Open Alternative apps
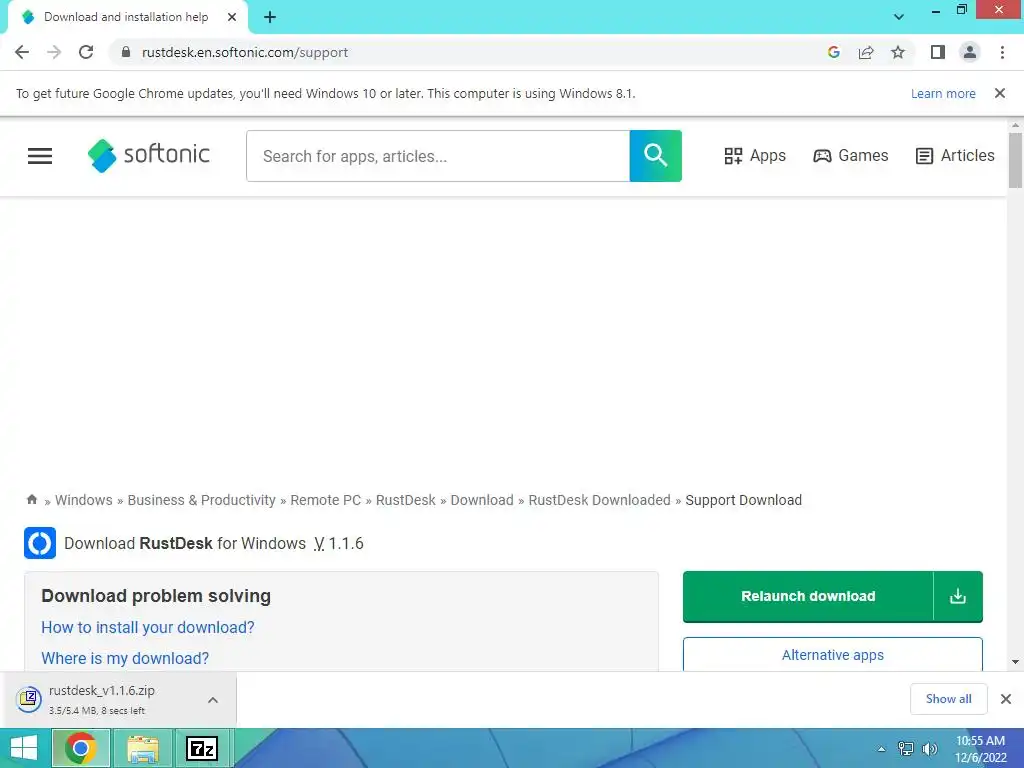 pos(833,655)
